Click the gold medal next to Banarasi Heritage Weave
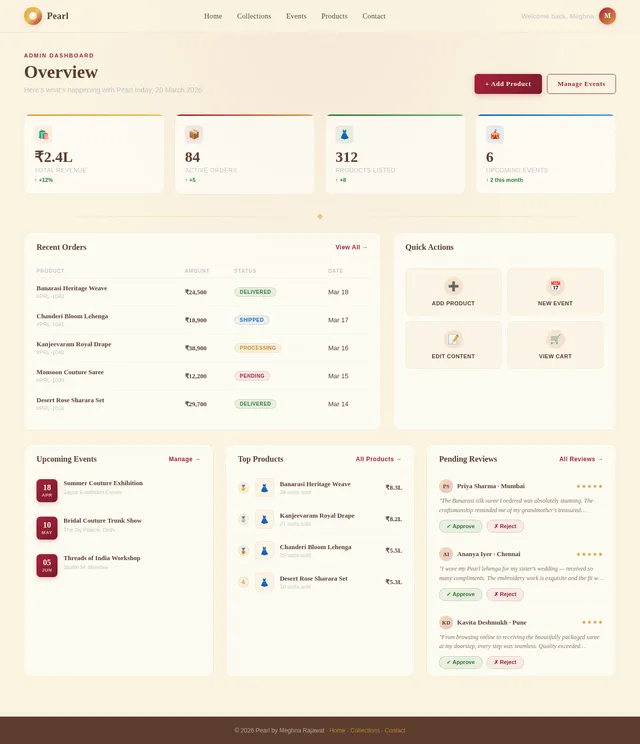This screenshot has height=744, width=640. [243, 487]
